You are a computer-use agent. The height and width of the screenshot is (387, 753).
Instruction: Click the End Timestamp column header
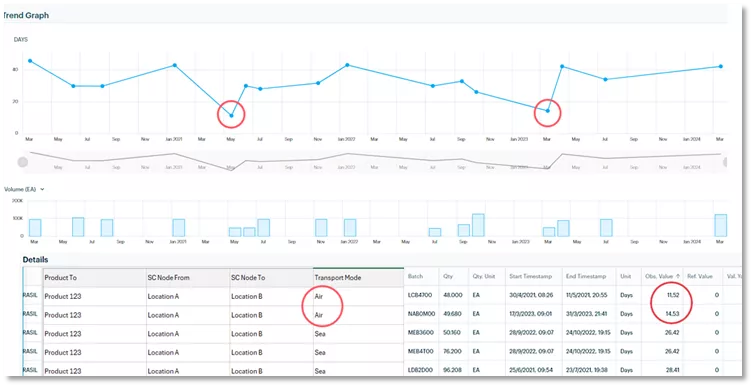click(x=589, y=277)
